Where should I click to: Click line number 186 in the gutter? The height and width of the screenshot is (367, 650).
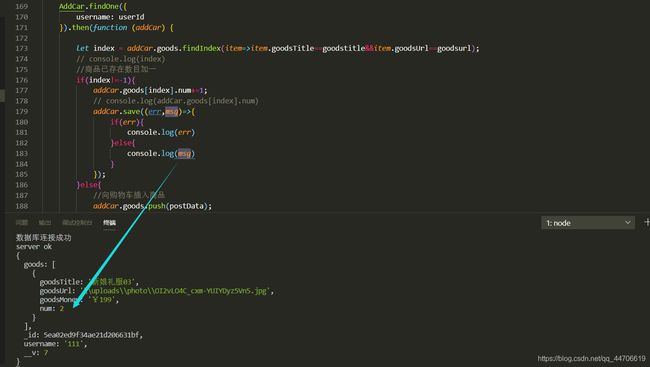coord(22,185)
